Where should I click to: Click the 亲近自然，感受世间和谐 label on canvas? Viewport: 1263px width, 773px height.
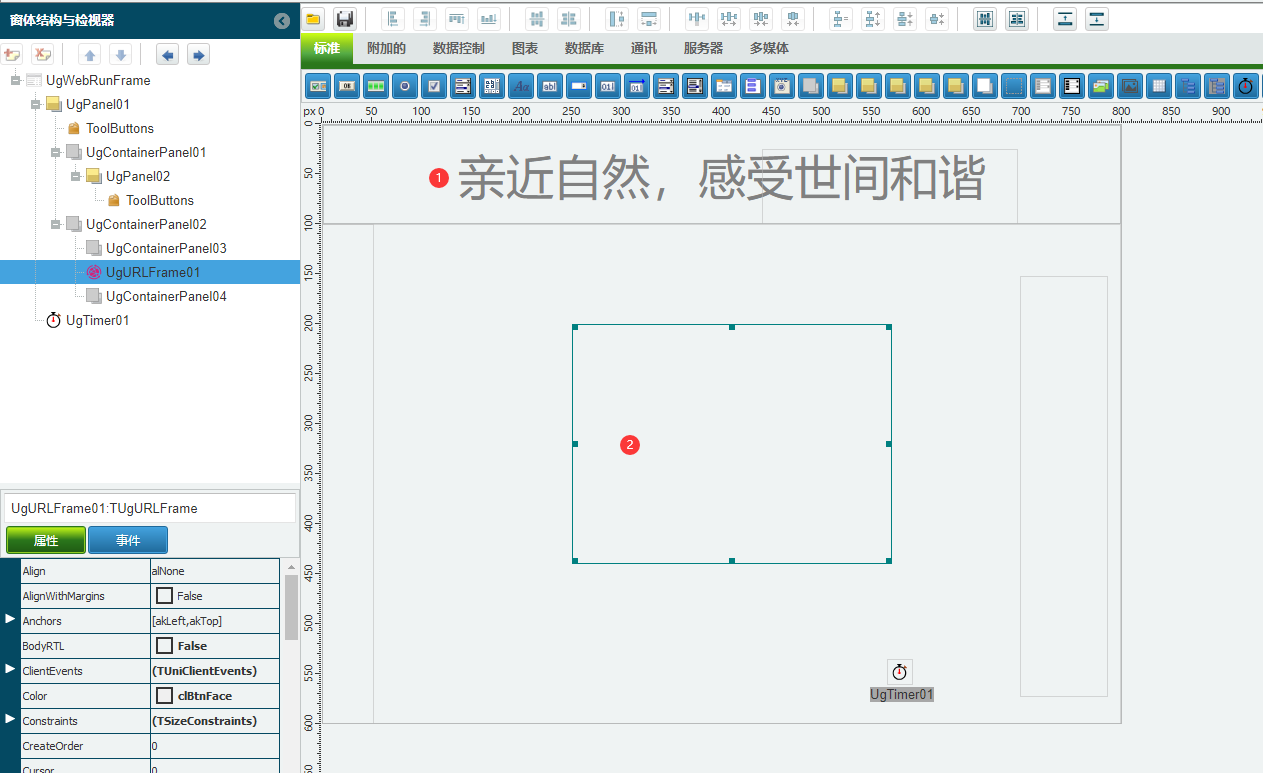722,180
